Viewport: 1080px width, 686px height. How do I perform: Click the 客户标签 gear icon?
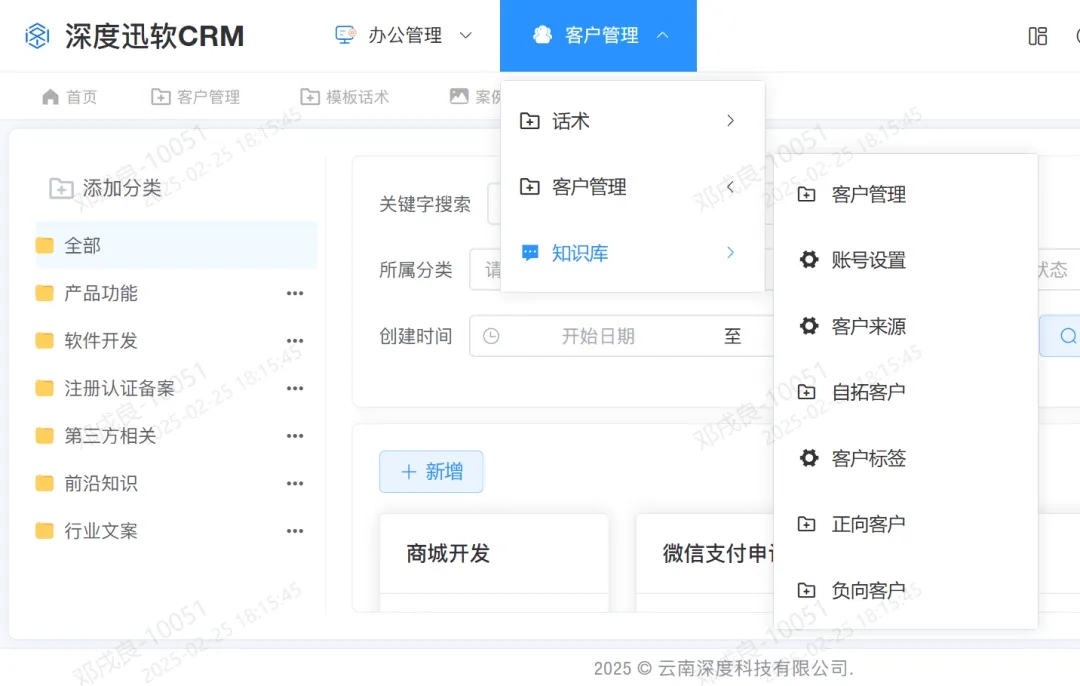(809, 458)
